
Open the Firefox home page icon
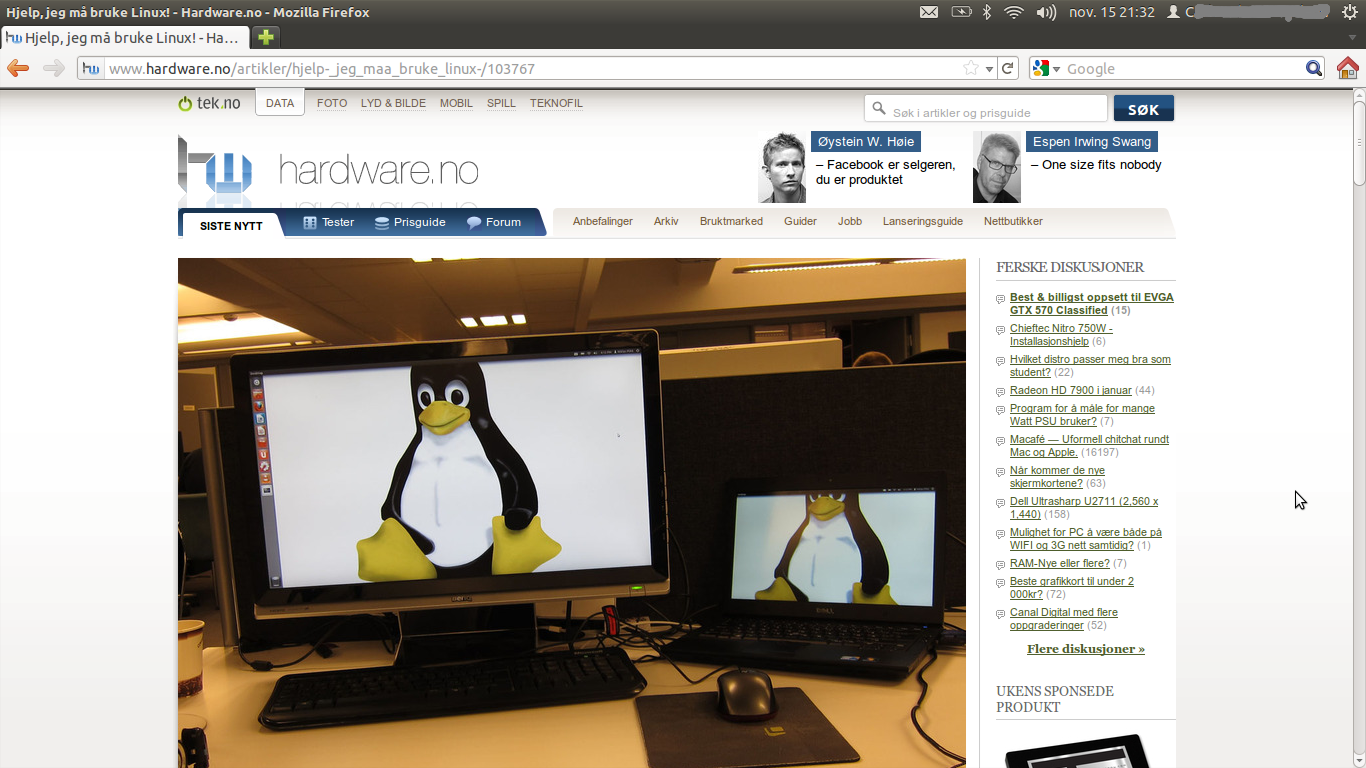(1347, 68)
